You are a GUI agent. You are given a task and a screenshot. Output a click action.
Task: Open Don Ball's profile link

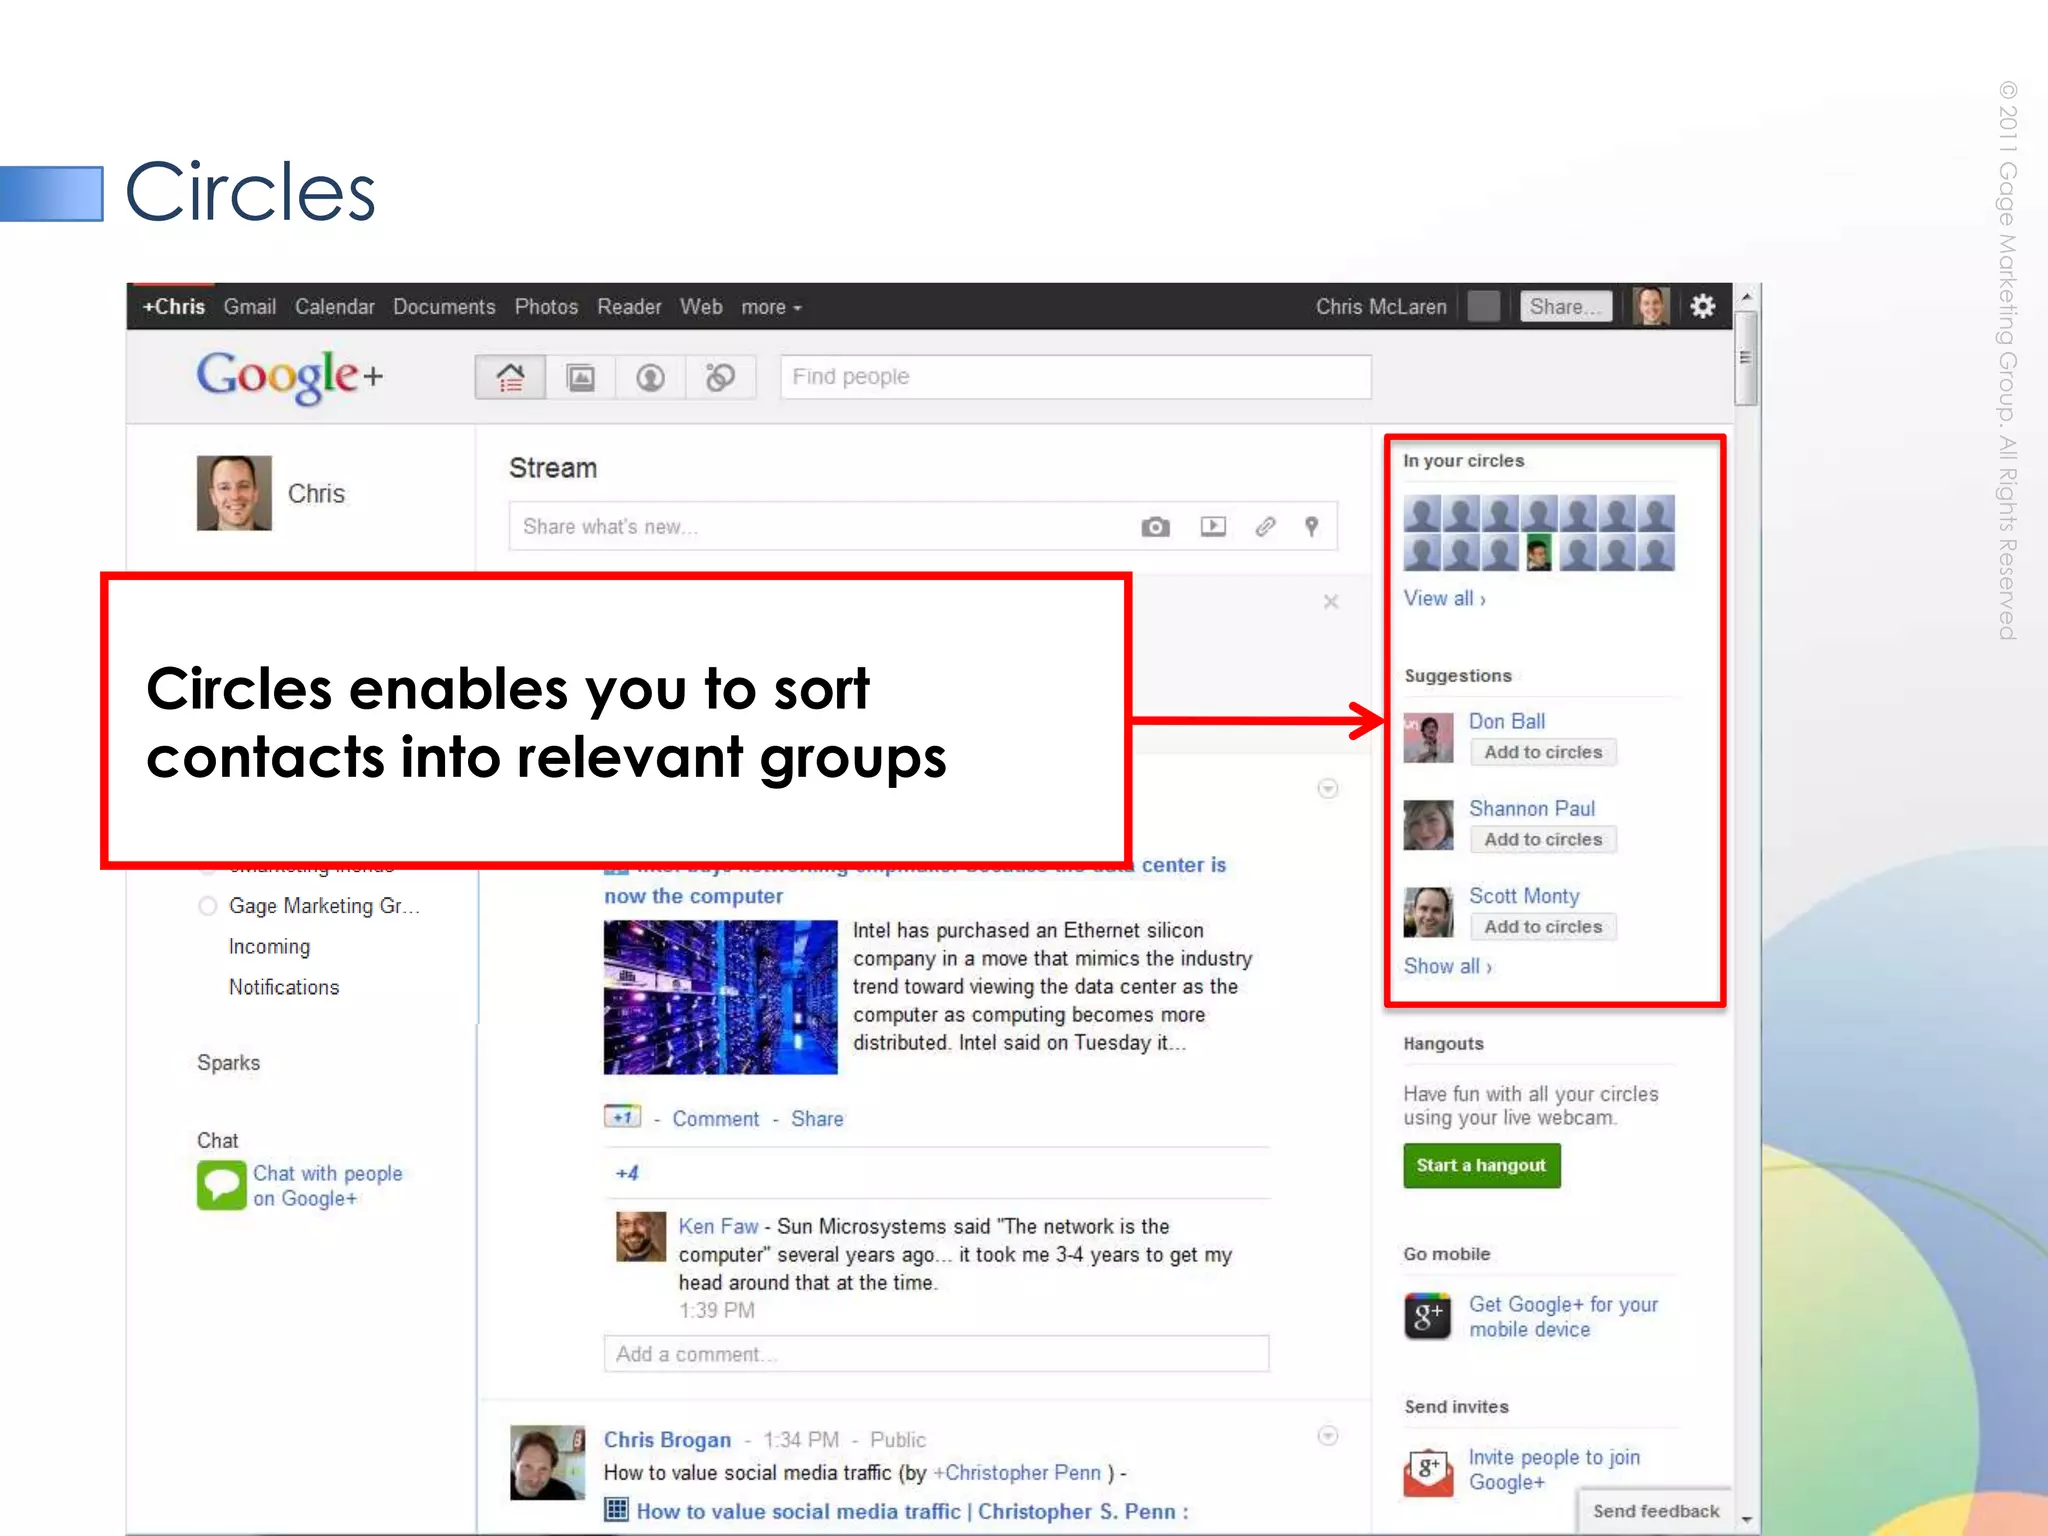coord(1507,721)
